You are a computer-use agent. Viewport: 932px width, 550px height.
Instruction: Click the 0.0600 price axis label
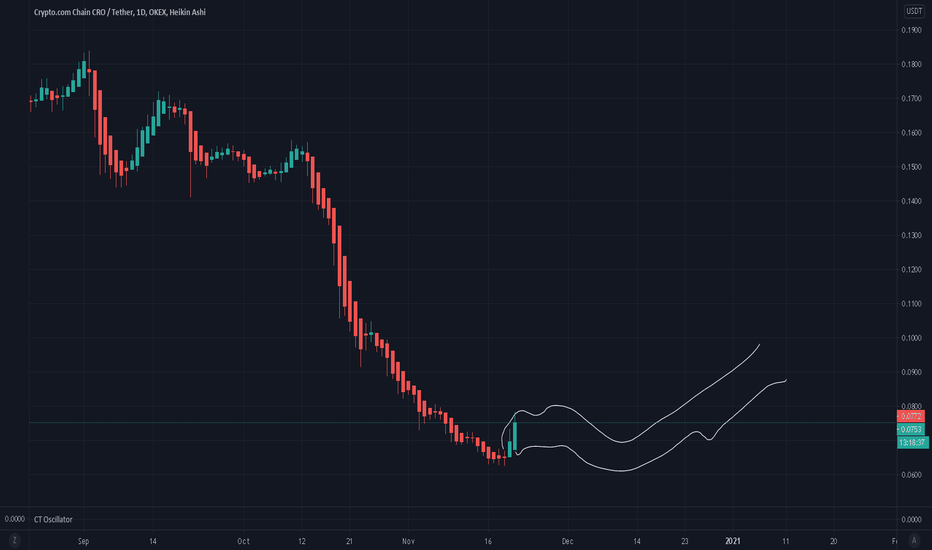tap(911, 474)
